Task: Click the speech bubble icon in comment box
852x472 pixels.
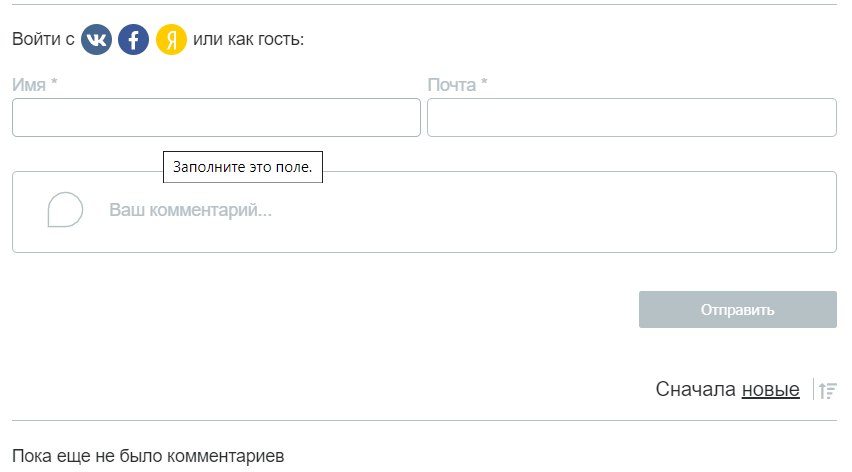Action: click(65, 210)
